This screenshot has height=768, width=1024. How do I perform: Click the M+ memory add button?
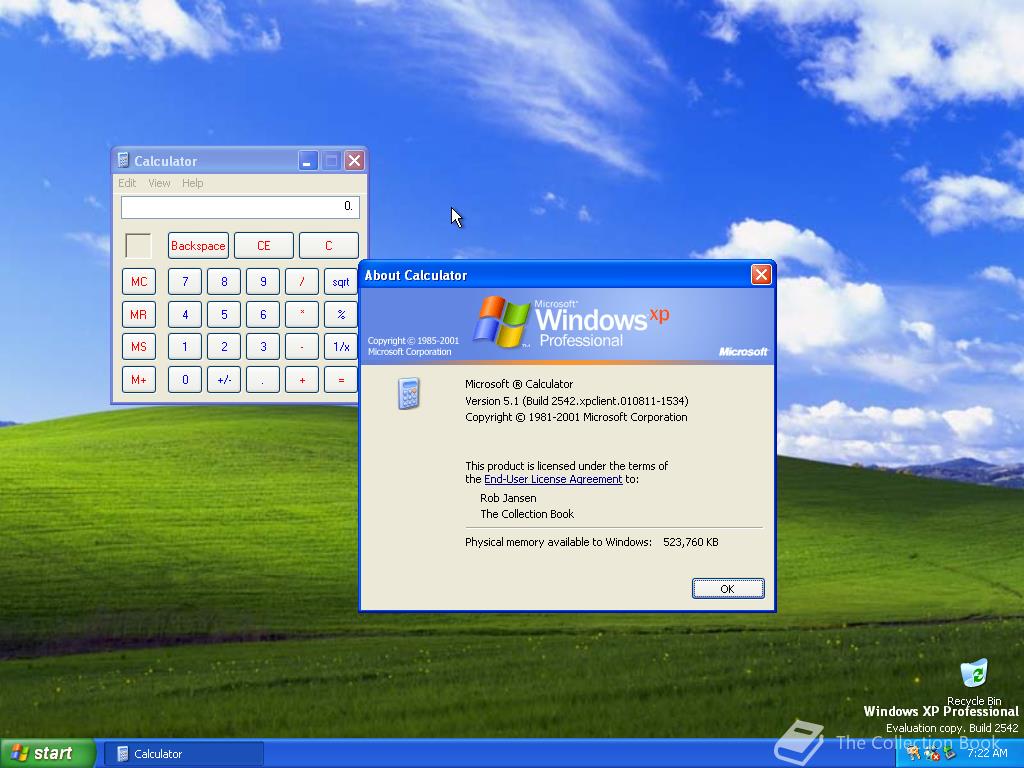coord(138,379)
